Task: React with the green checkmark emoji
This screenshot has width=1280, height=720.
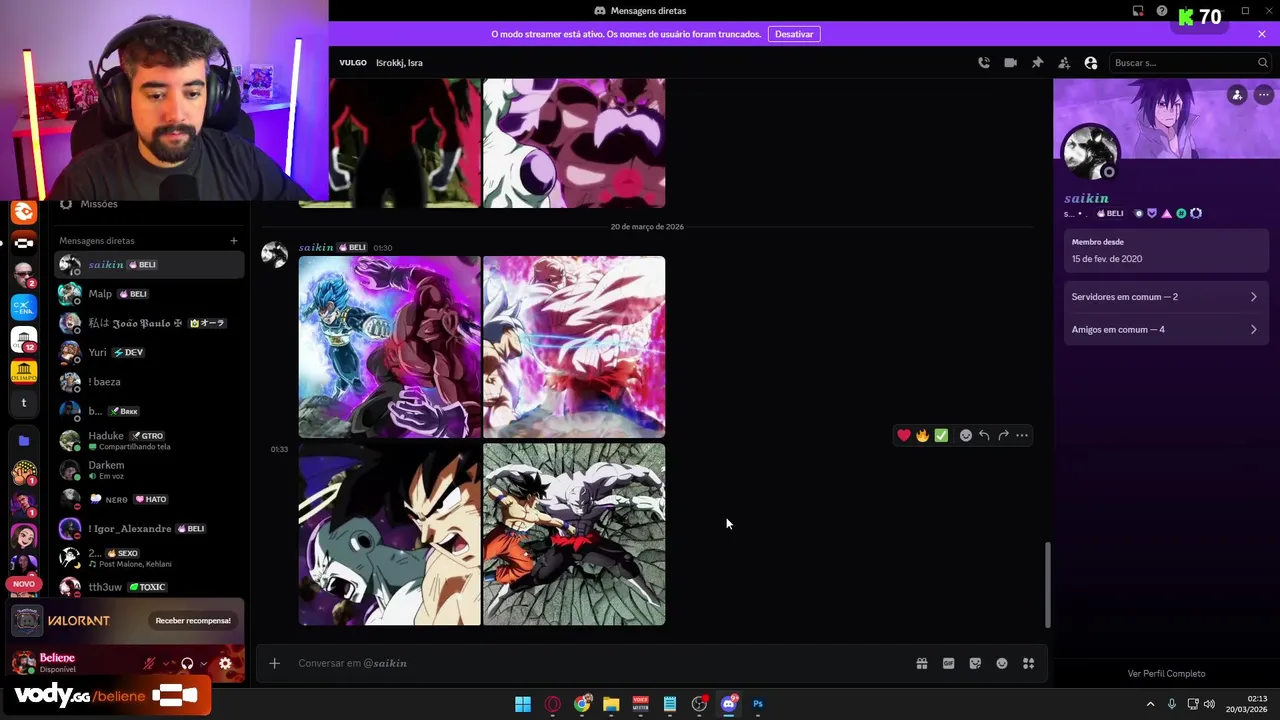Action: pos(941,435)
